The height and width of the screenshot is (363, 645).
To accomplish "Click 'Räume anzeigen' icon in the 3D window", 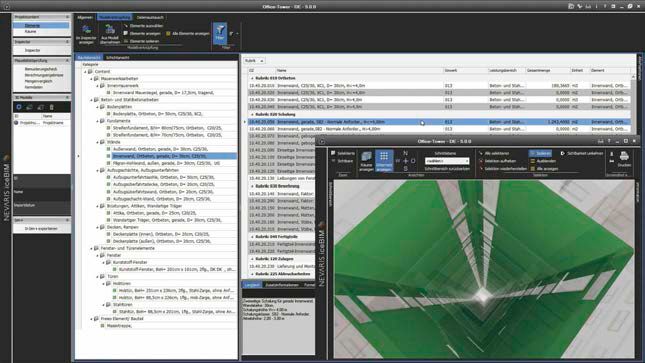I will point(366,161).
